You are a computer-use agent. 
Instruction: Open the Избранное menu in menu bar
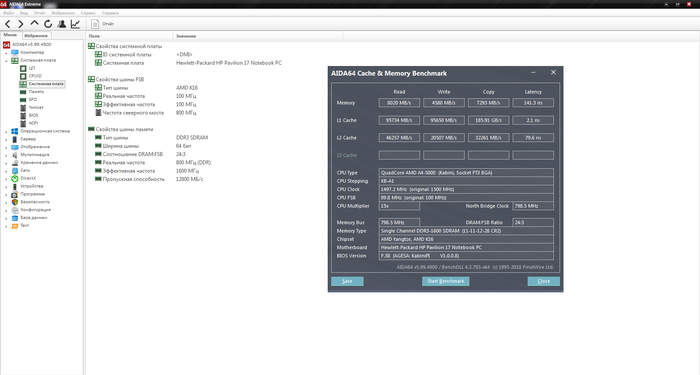pyautogui.click(x=63, y=13)
